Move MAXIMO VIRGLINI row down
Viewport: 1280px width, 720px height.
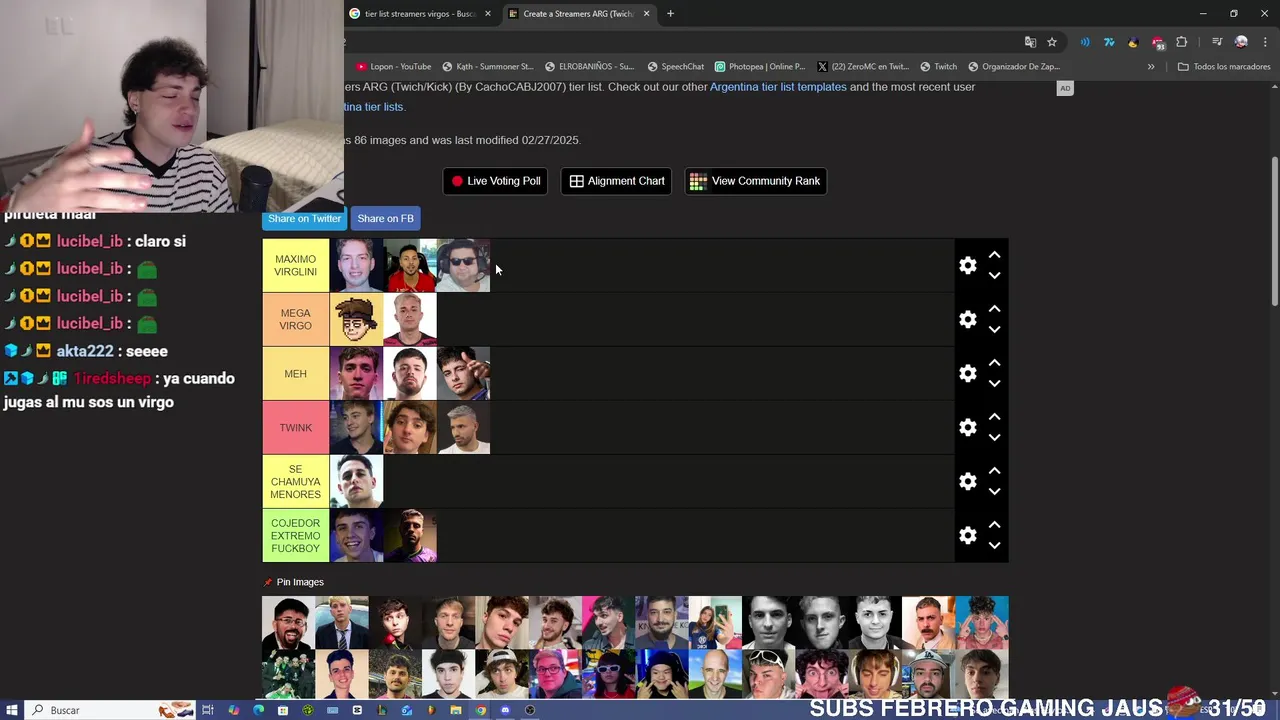(x=994, y=276)
